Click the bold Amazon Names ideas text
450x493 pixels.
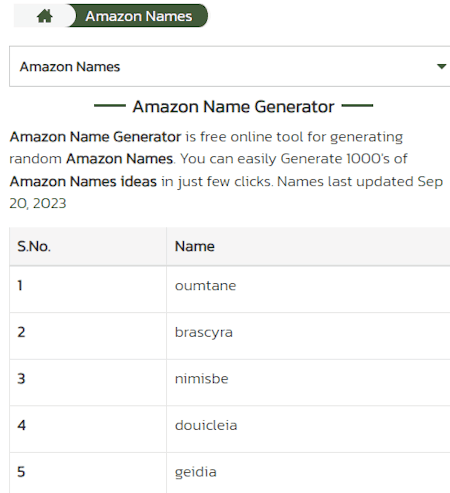click(x=83, y=182)
